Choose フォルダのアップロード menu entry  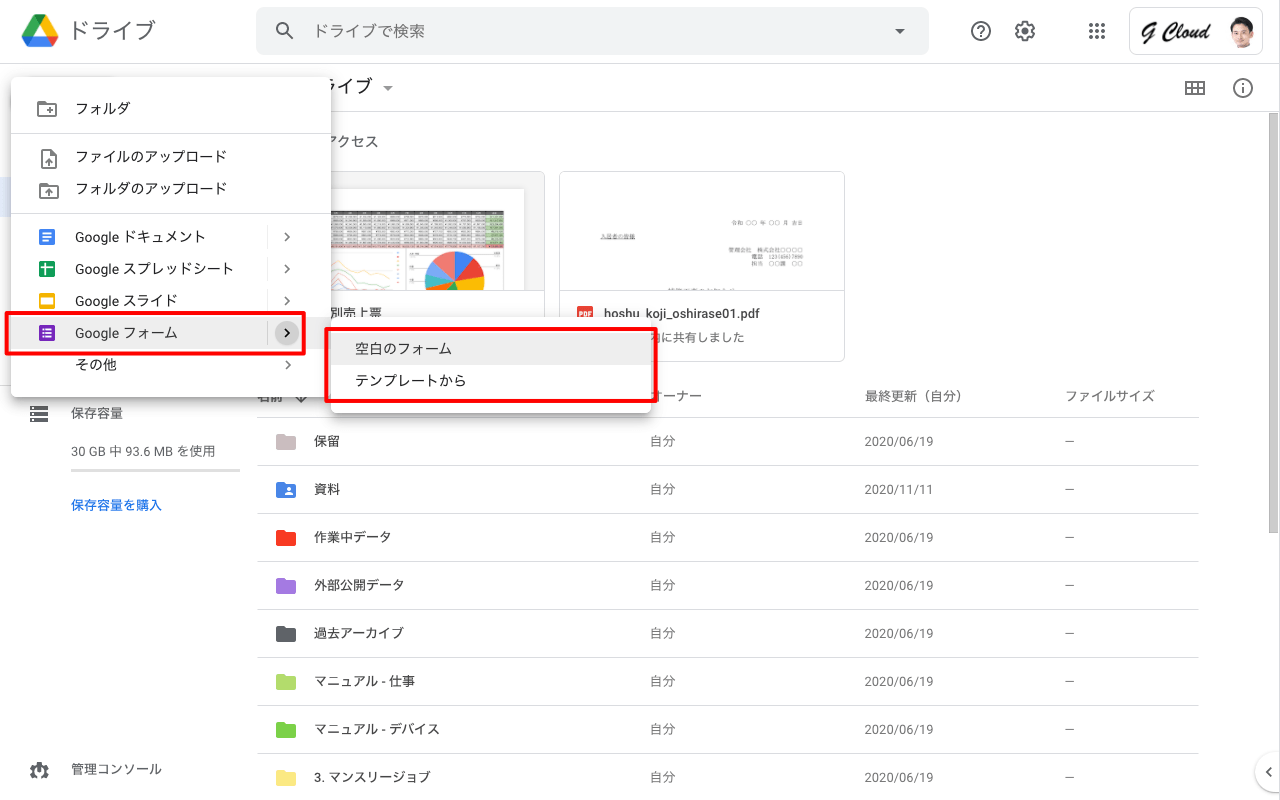(170, 189)
